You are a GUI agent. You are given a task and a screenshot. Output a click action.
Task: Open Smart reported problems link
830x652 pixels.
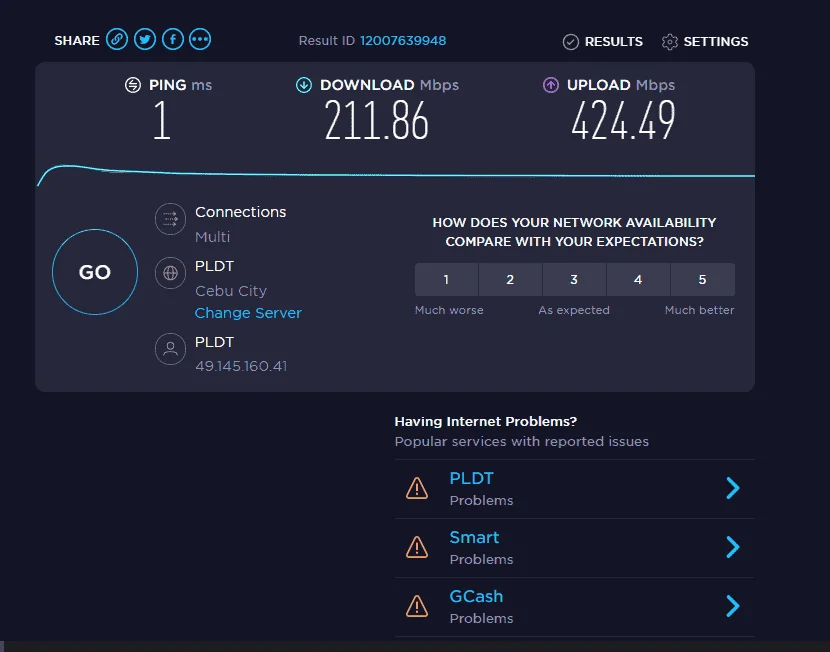pyautogui.click(x=474, y=538)
